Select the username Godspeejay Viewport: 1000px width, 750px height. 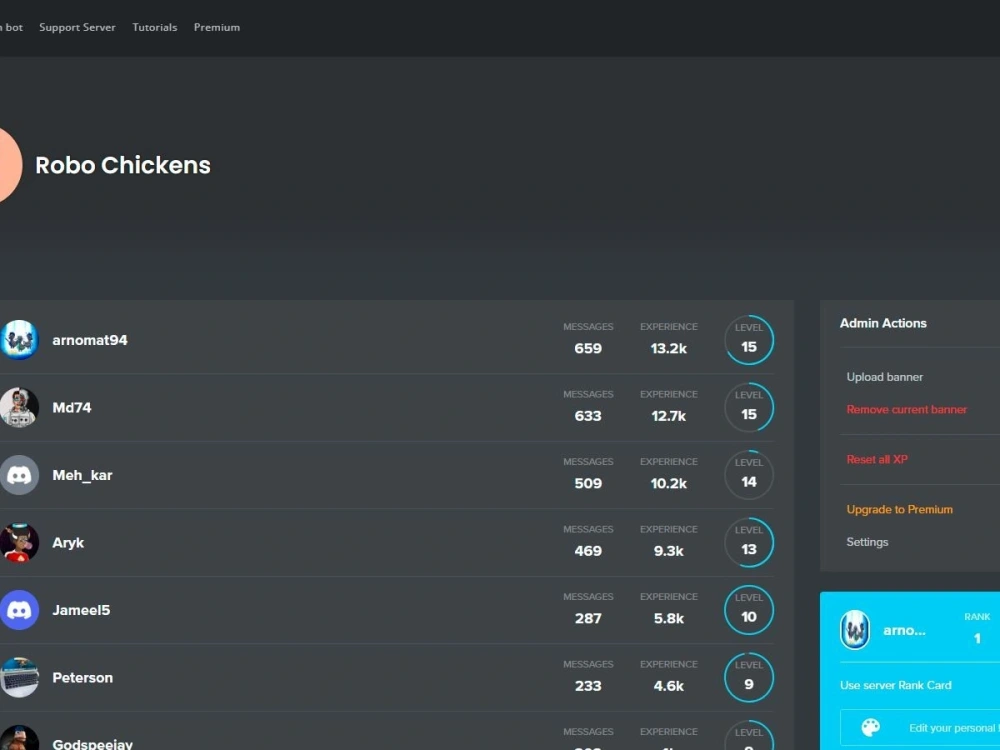(92, 744)
